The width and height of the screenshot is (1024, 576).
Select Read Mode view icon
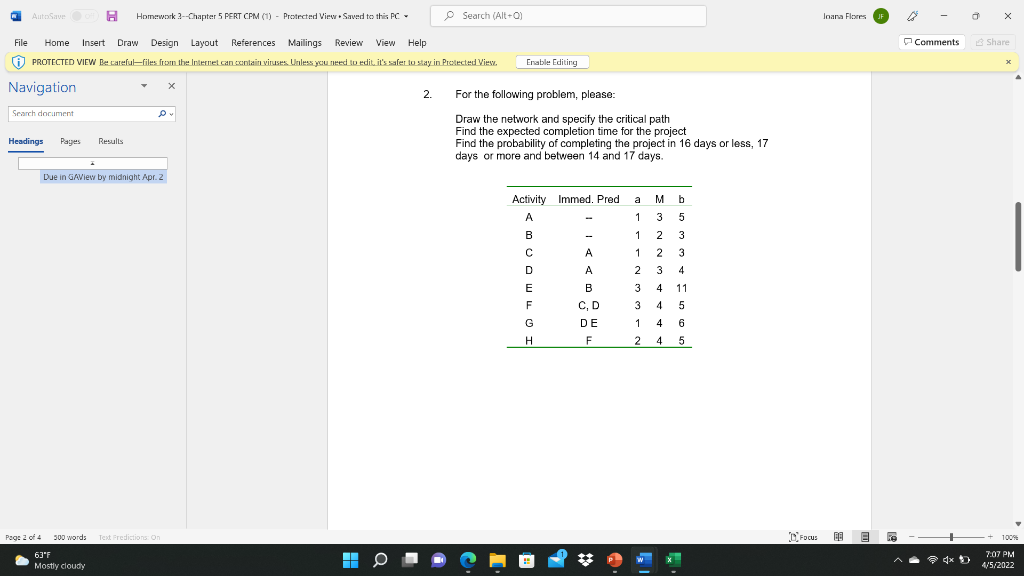[840, 537]
